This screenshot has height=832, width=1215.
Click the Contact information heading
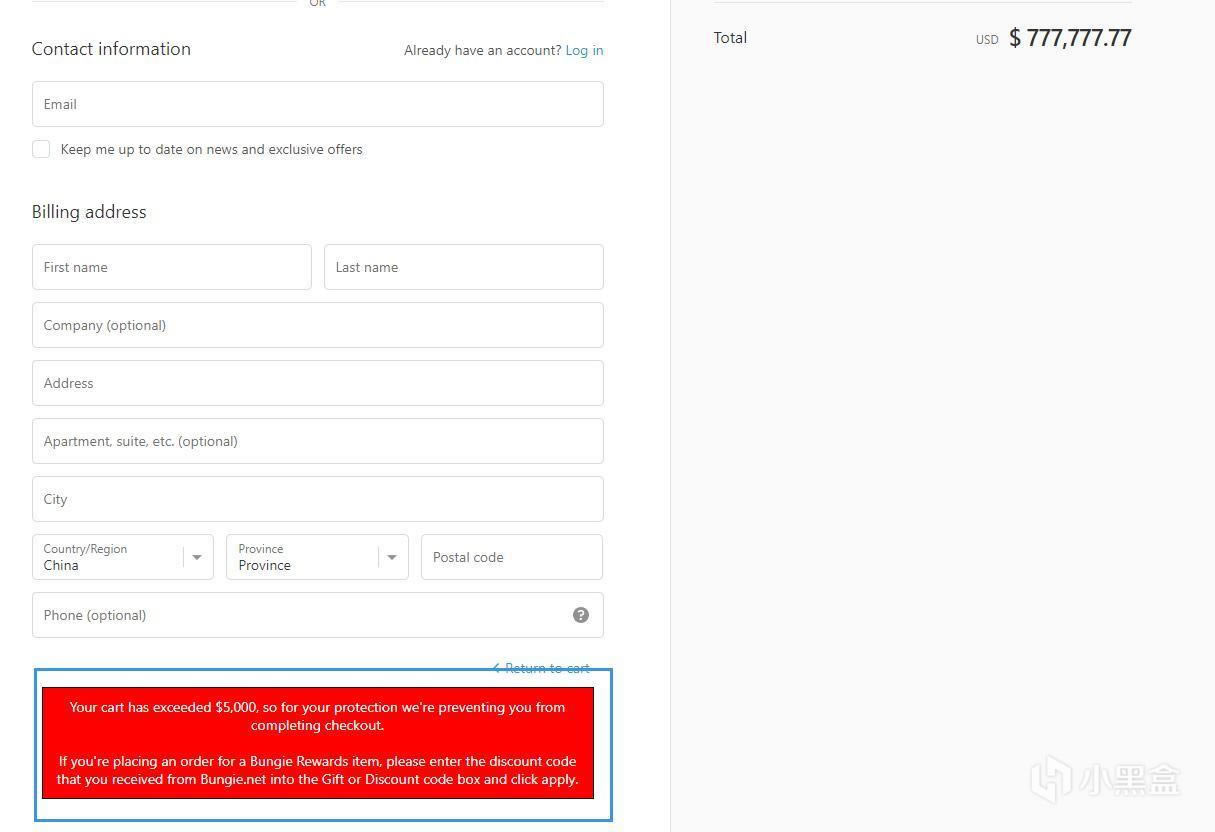click(x=111, y=49)
